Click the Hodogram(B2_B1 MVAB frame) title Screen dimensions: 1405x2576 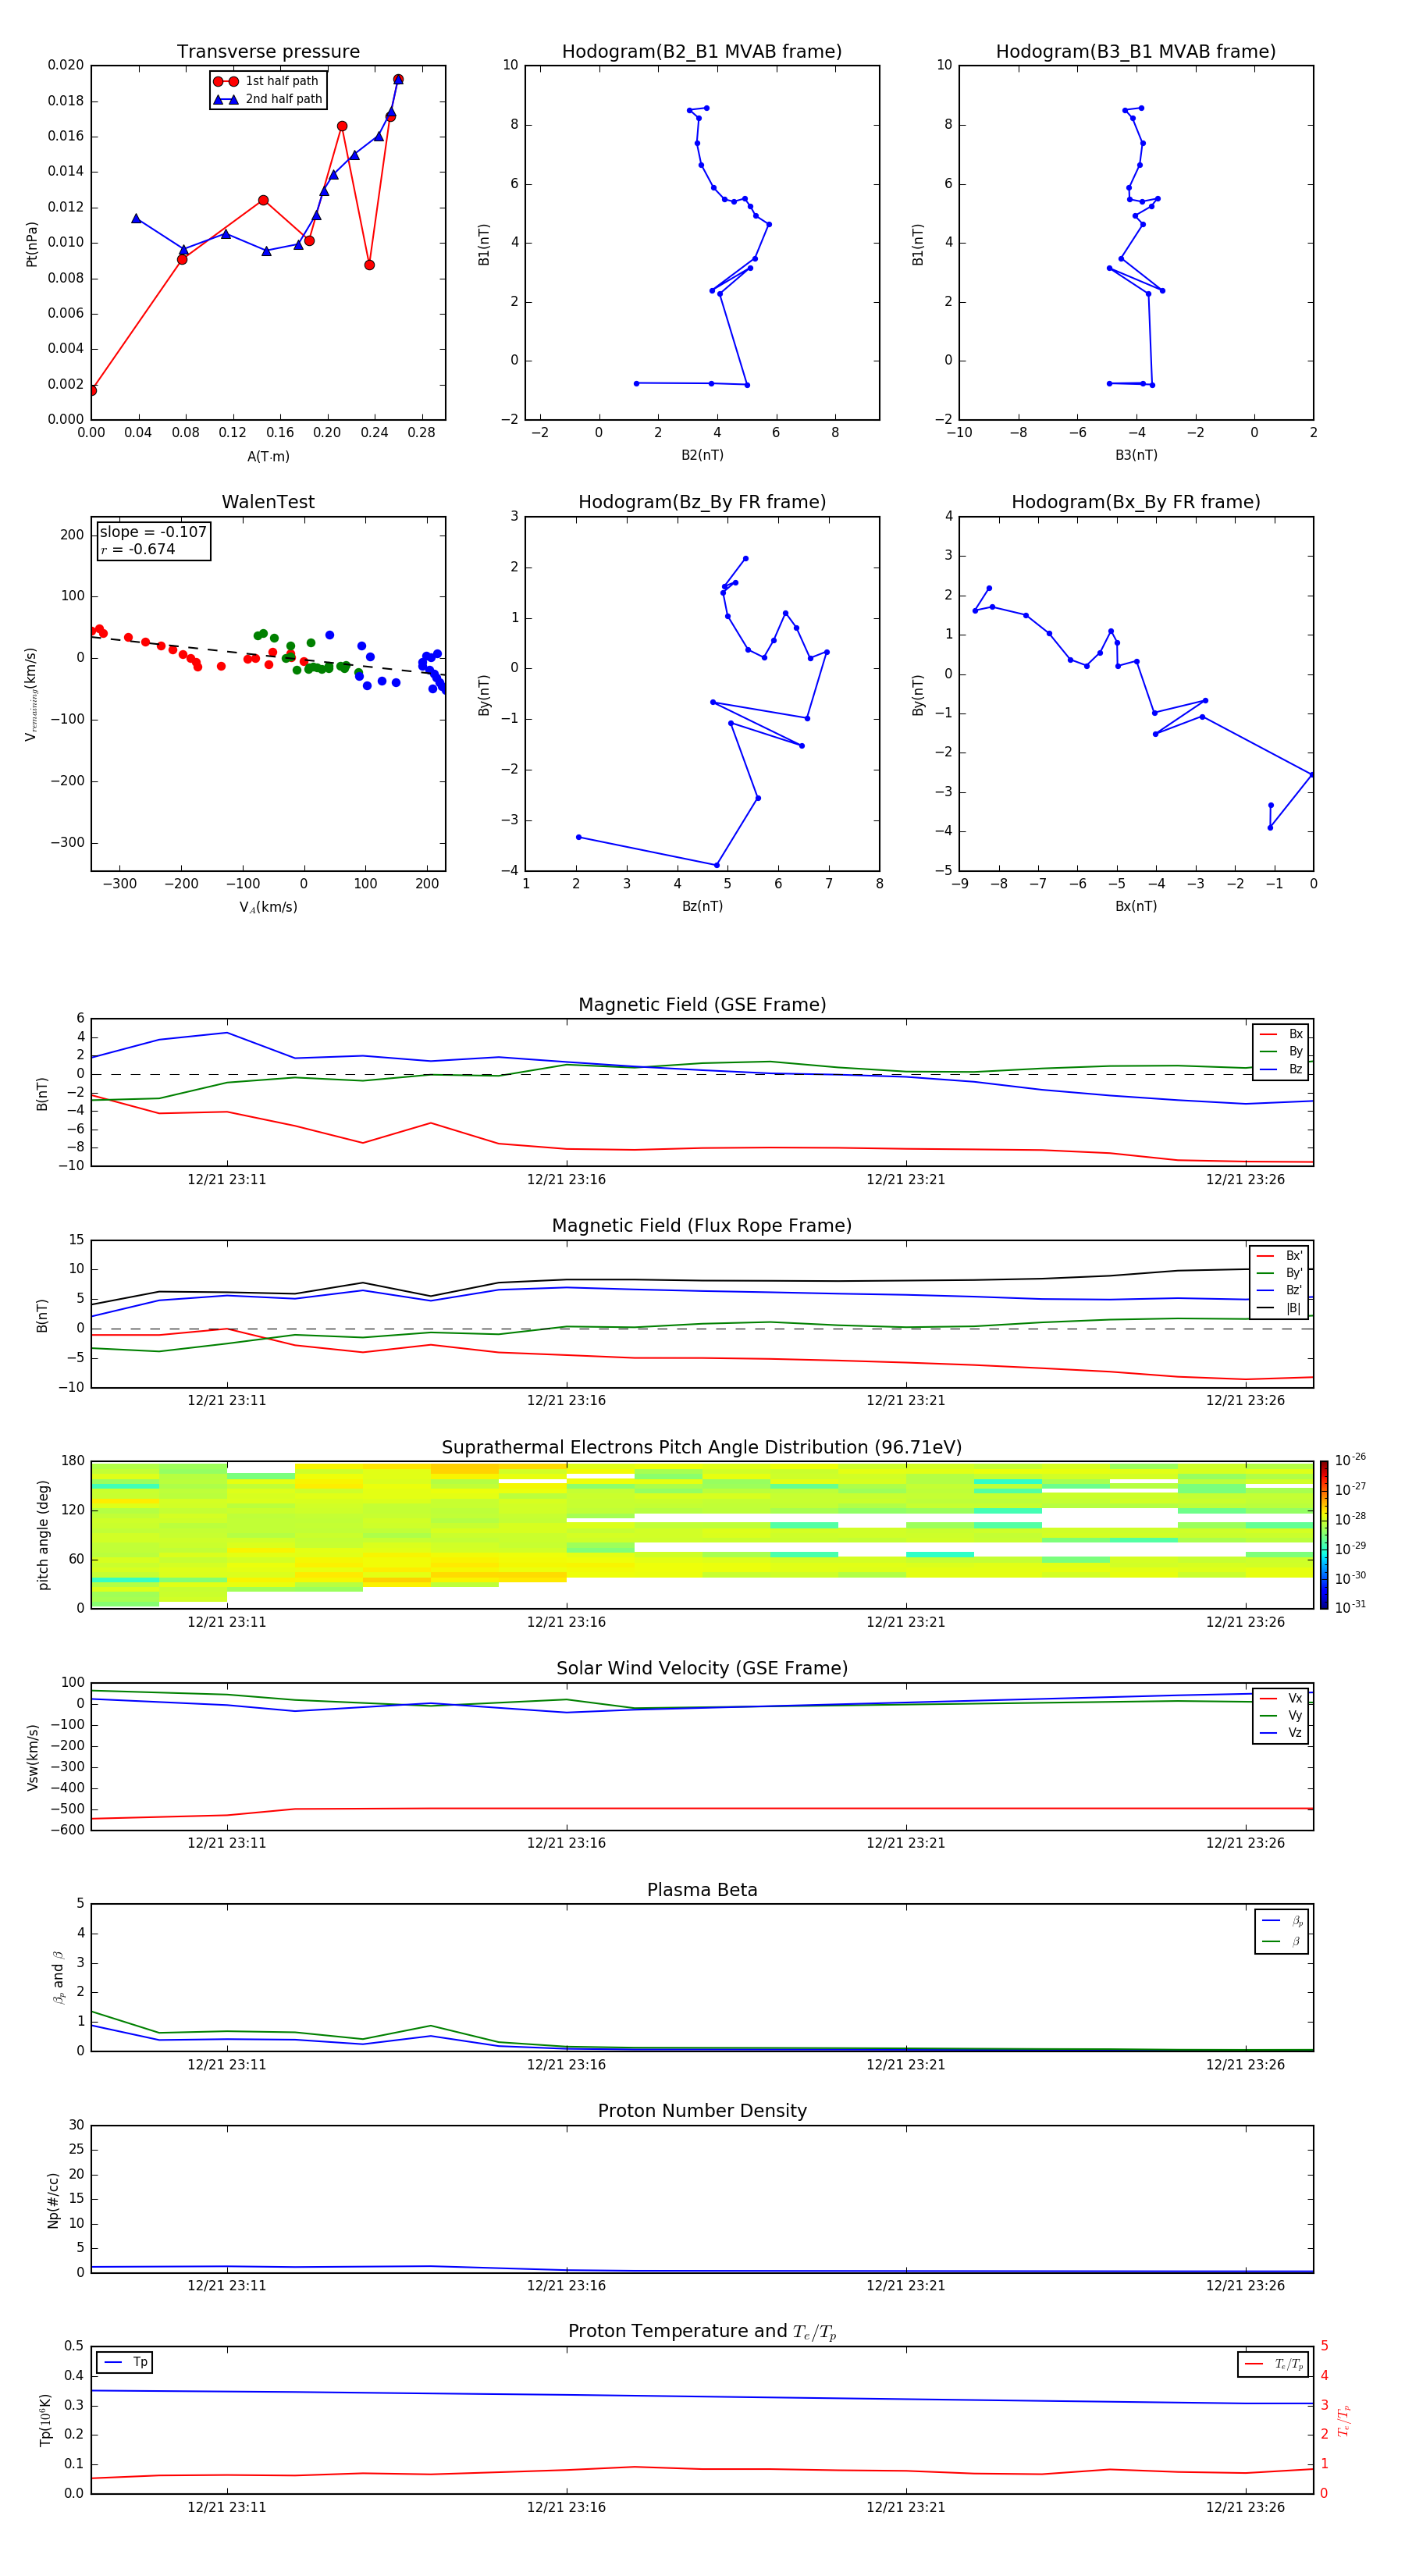[x=702, y=52]
